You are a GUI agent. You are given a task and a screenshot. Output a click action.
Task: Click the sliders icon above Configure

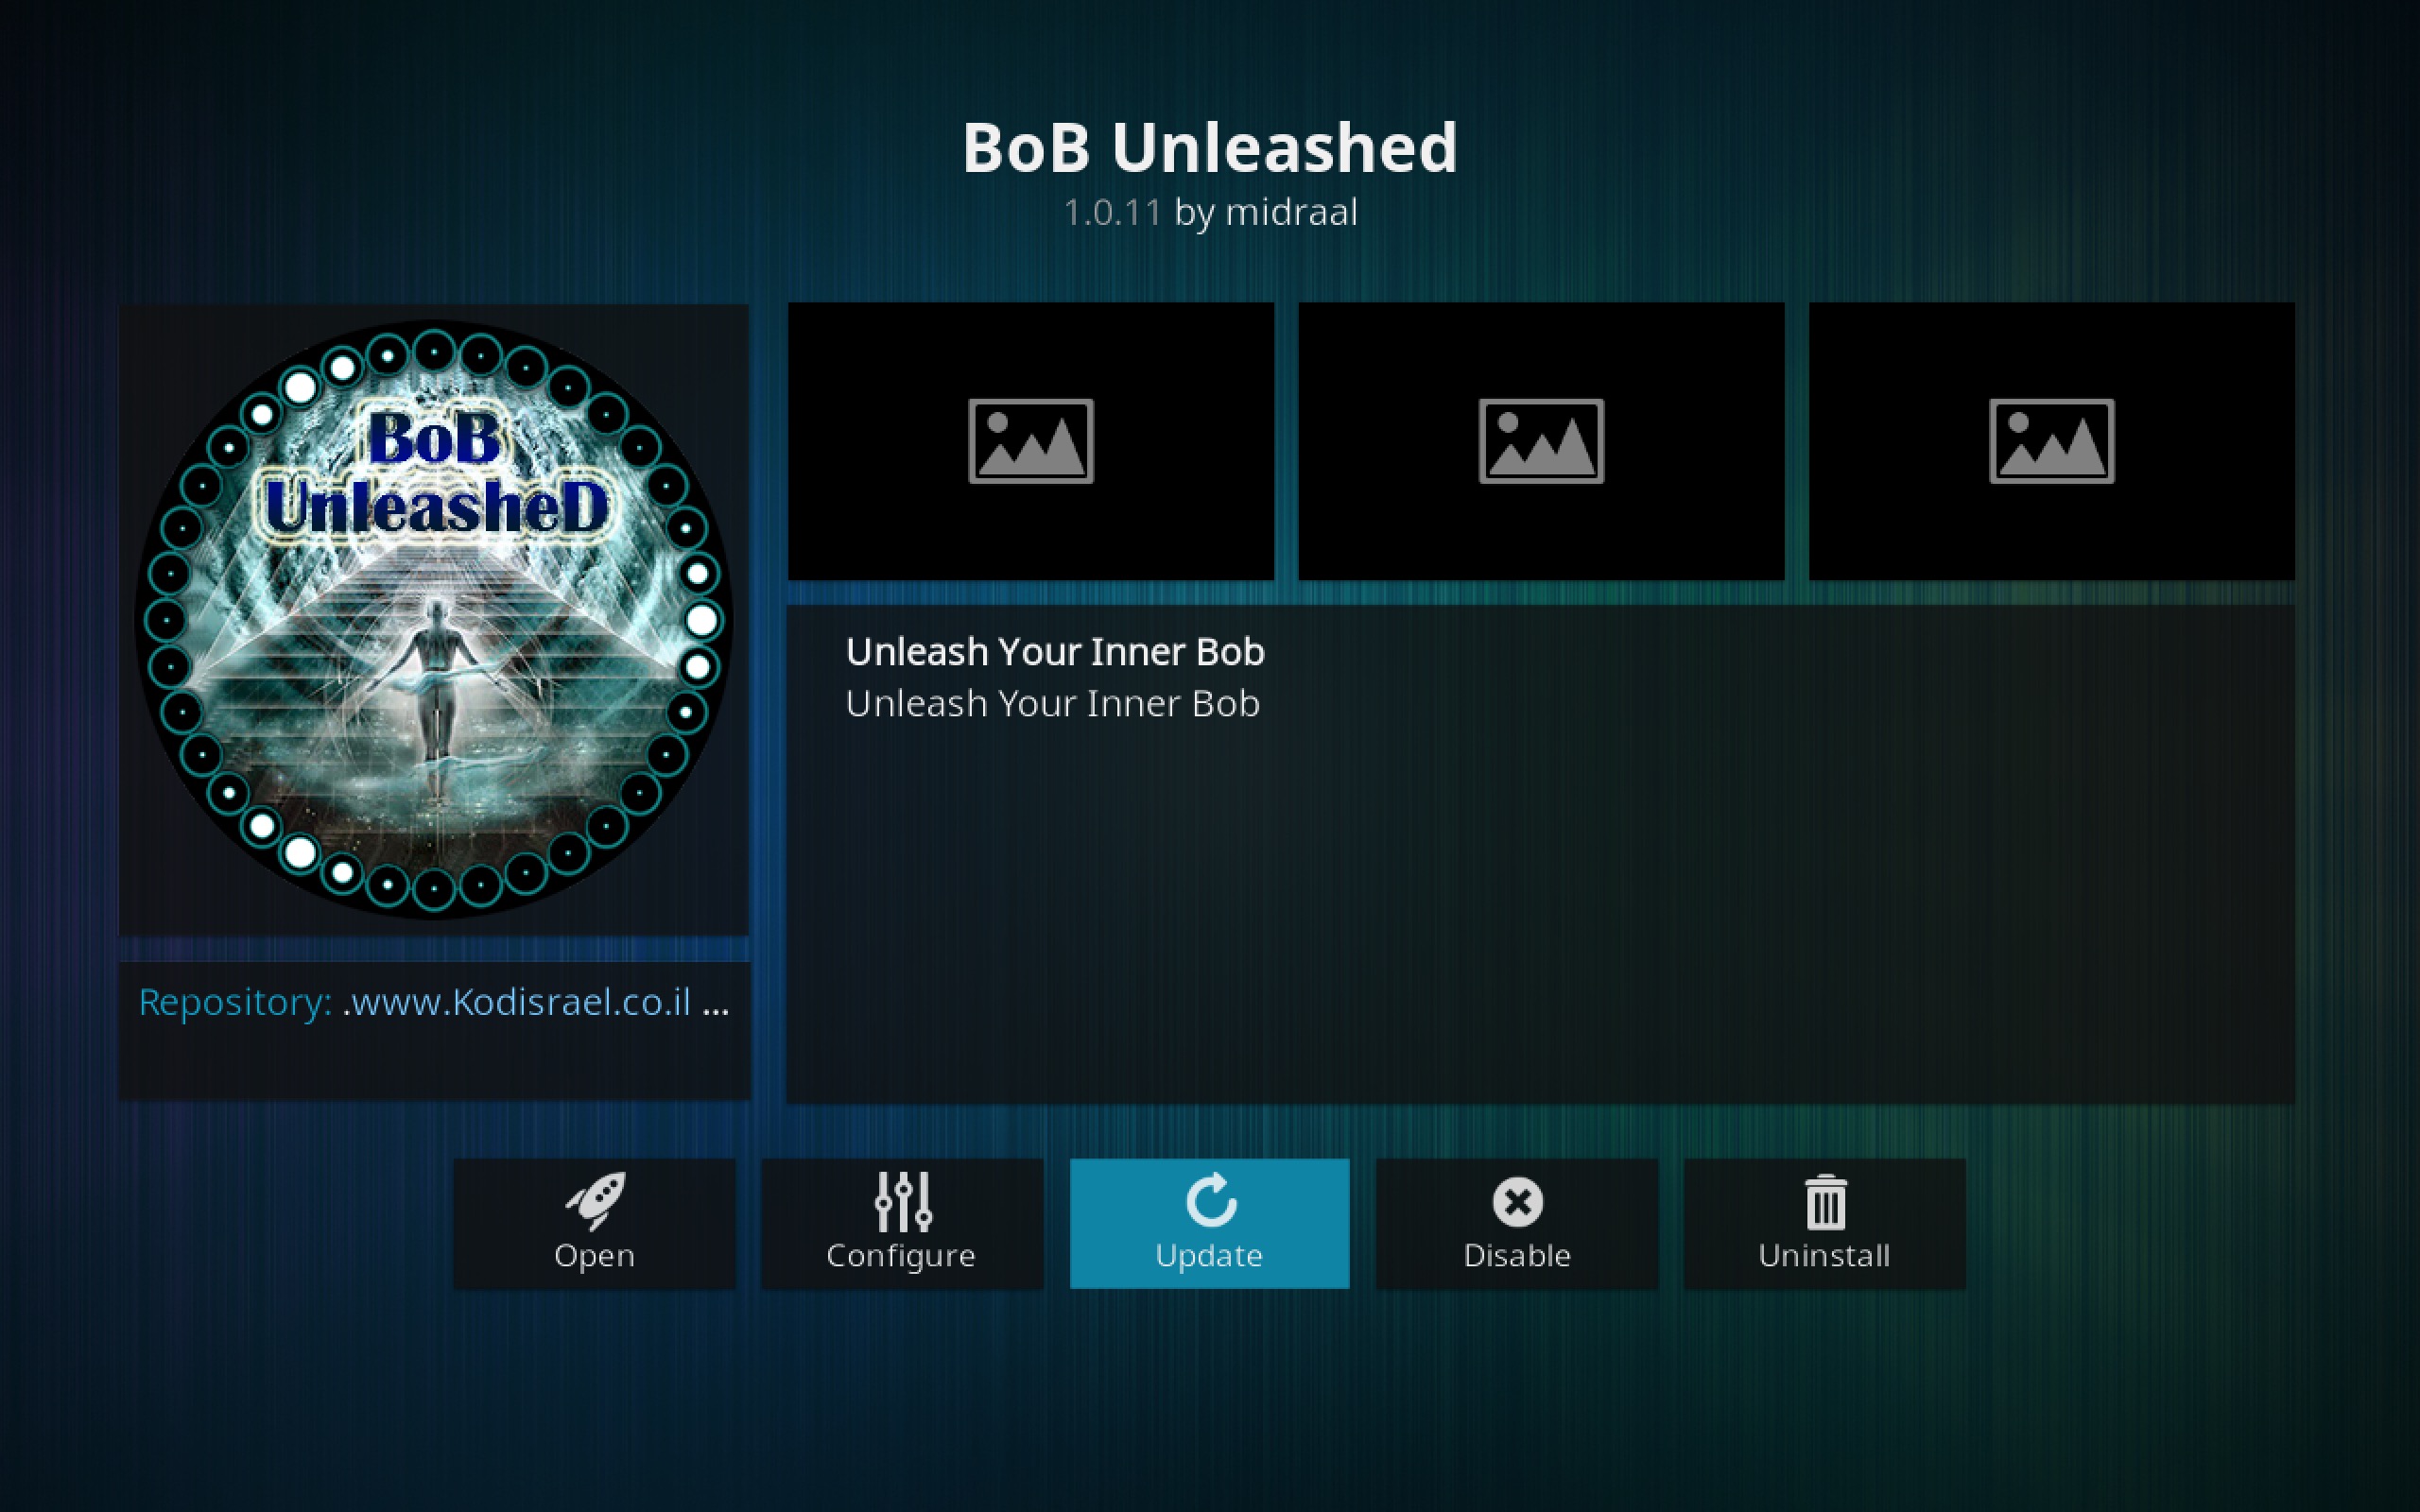click(x=903, y=1201)
